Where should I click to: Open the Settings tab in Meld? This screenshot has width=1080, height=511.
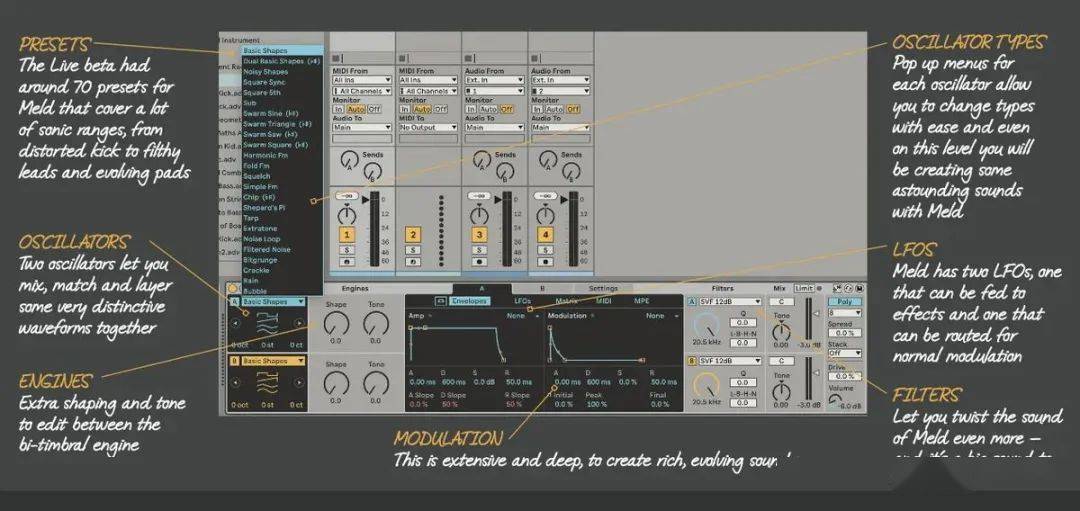604,289
